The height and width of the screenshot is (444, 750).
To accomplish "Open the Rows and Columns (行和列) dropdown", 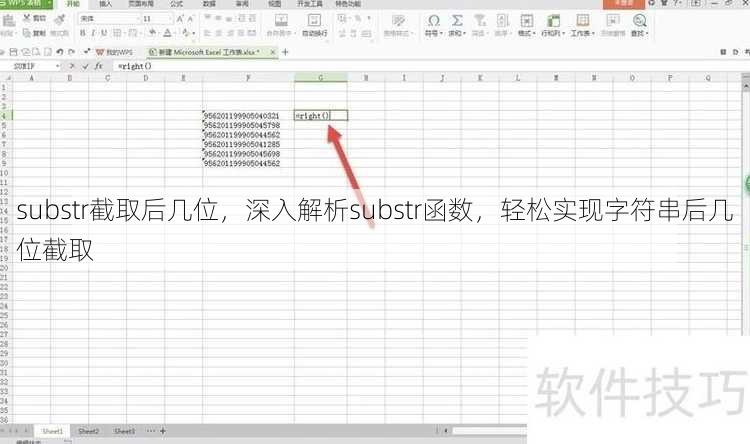I will (553, 25).
